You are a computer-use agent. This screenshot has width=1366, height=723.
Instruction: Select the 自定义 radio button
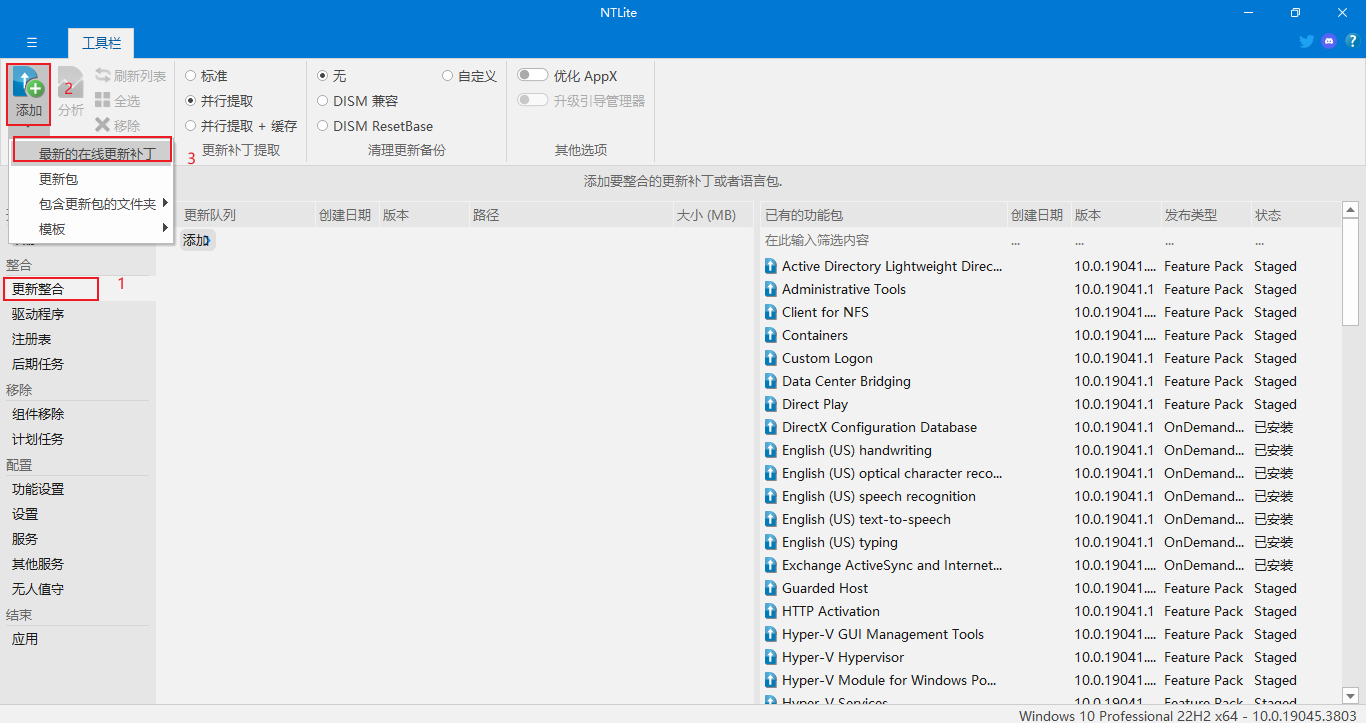pyautogui.click(x=448, y=76)
